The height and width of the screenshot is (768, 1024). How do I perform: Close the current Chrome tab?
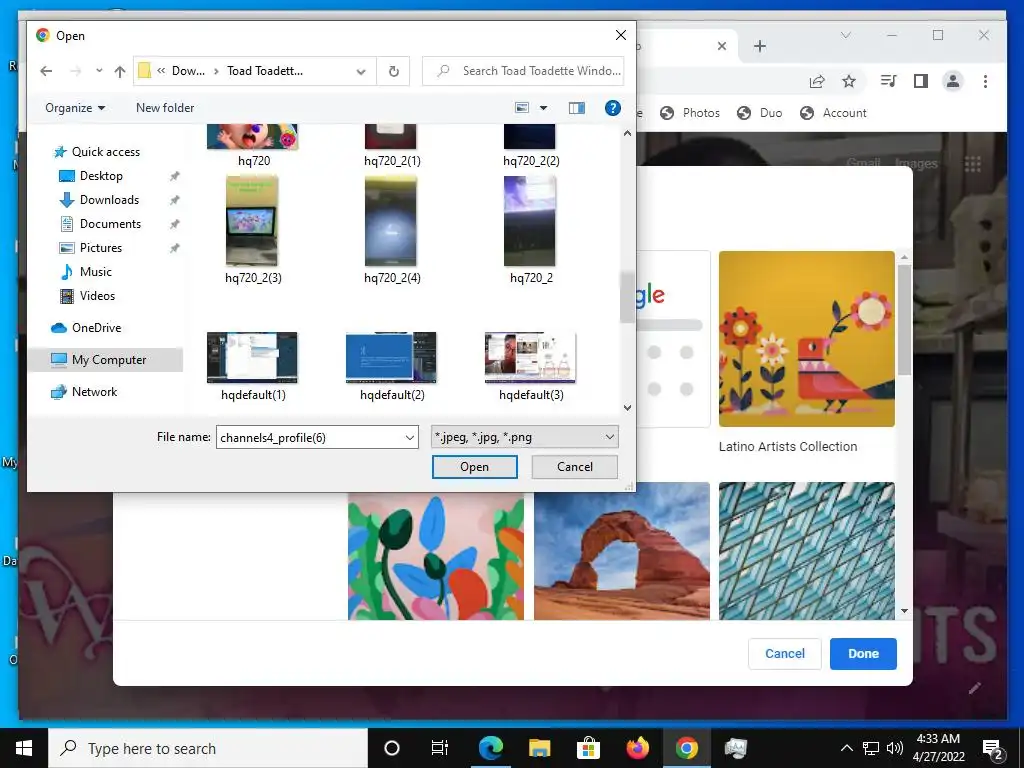[722, 46]
